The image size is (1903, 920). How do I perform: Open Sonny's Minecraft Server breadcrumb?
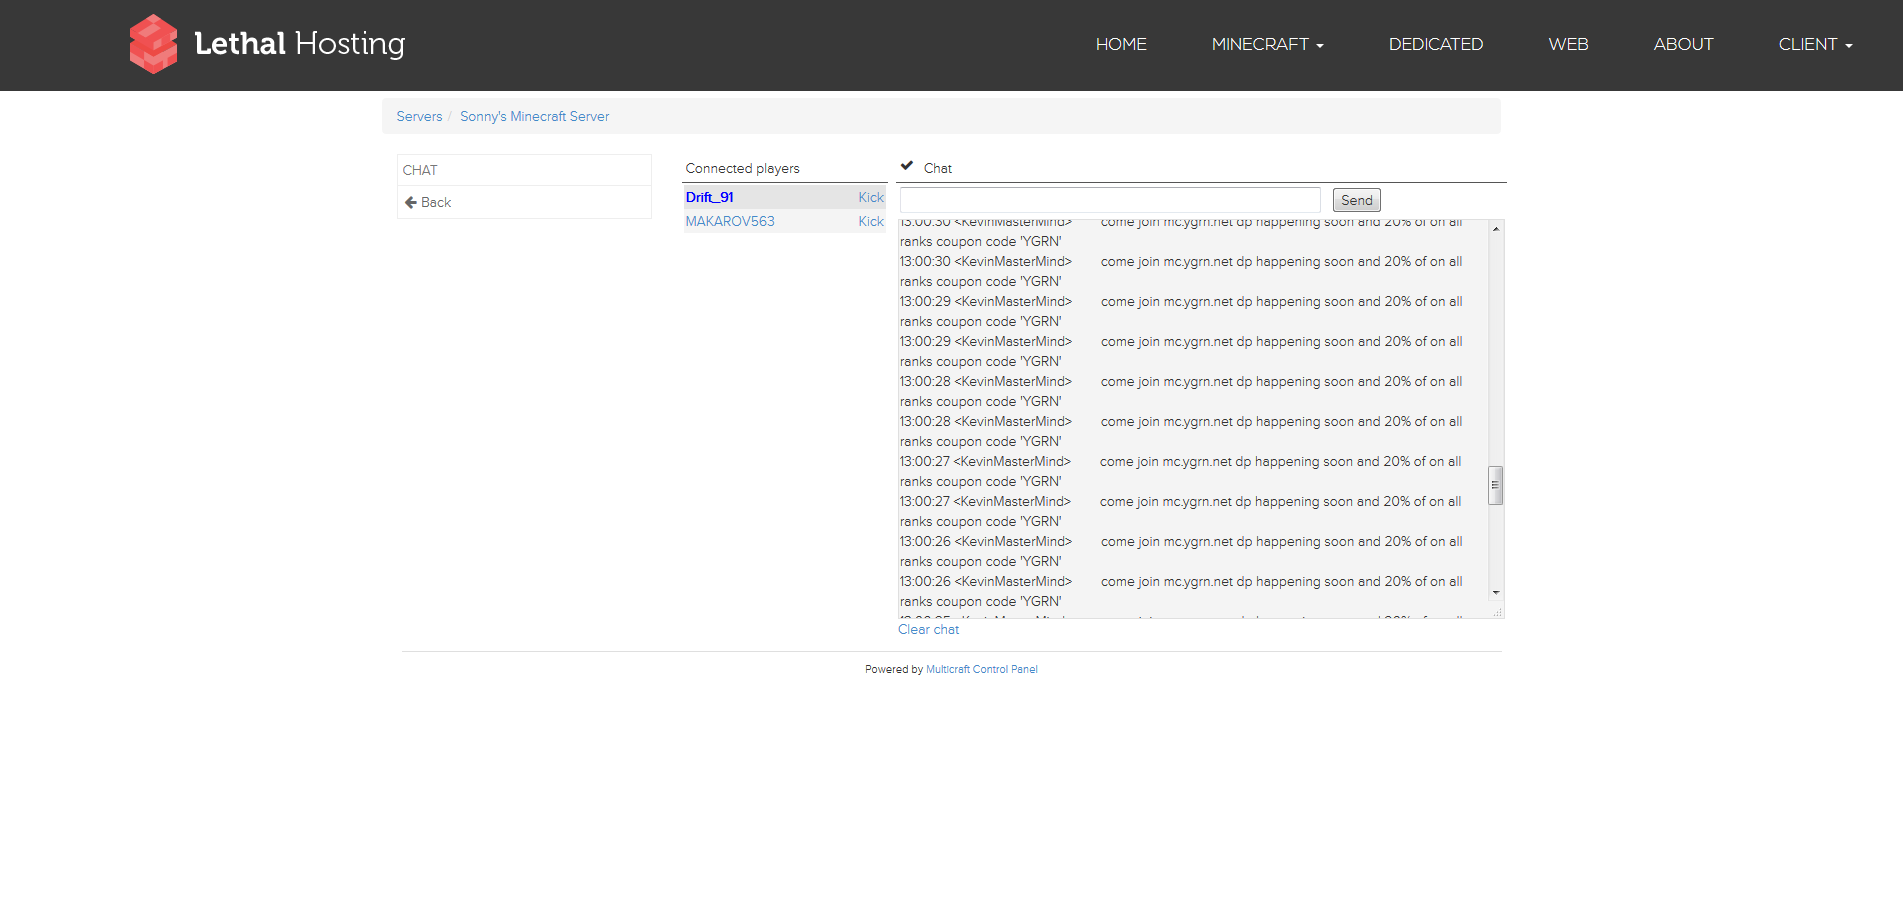[534, 117]
